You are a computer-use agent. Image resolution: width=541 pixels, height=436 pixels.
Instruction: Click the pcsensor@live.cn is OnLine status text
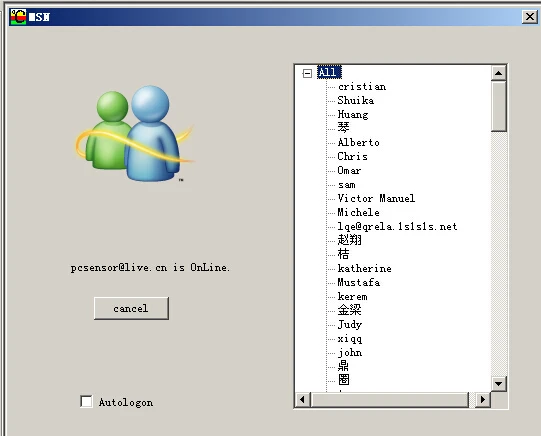150,268
